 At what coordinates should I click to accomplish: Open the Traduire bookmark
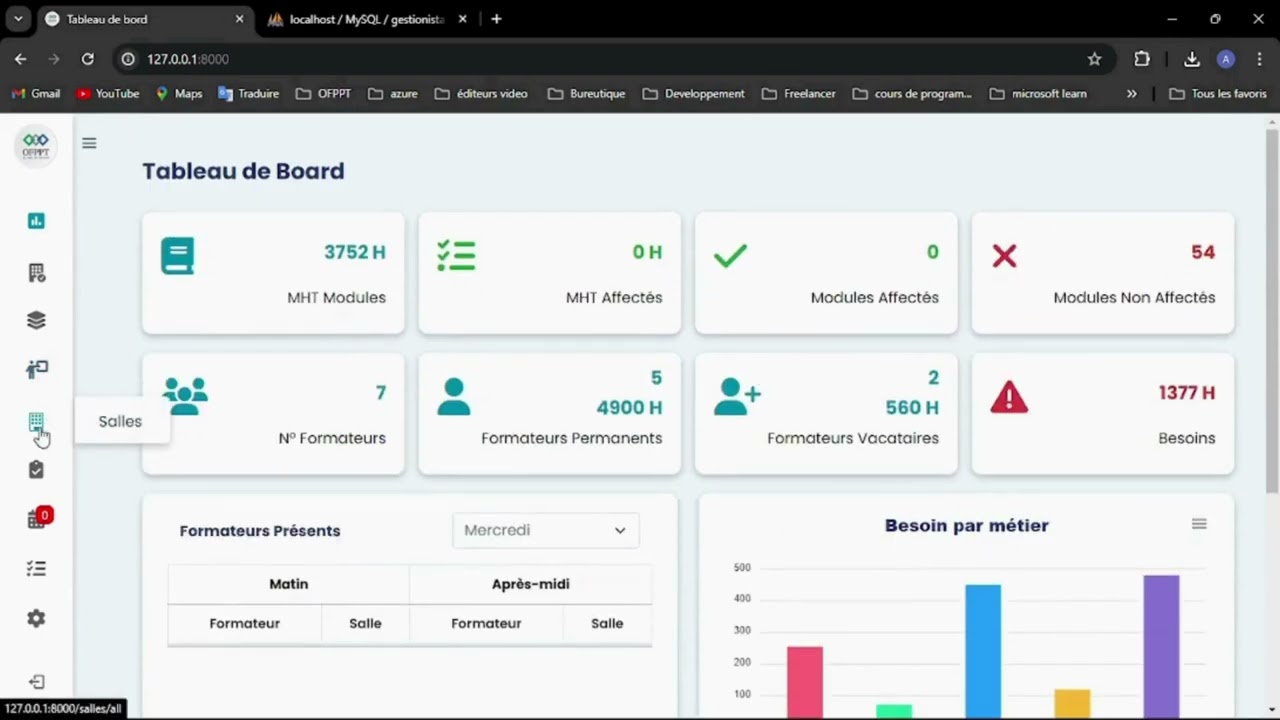click(249, 94)
